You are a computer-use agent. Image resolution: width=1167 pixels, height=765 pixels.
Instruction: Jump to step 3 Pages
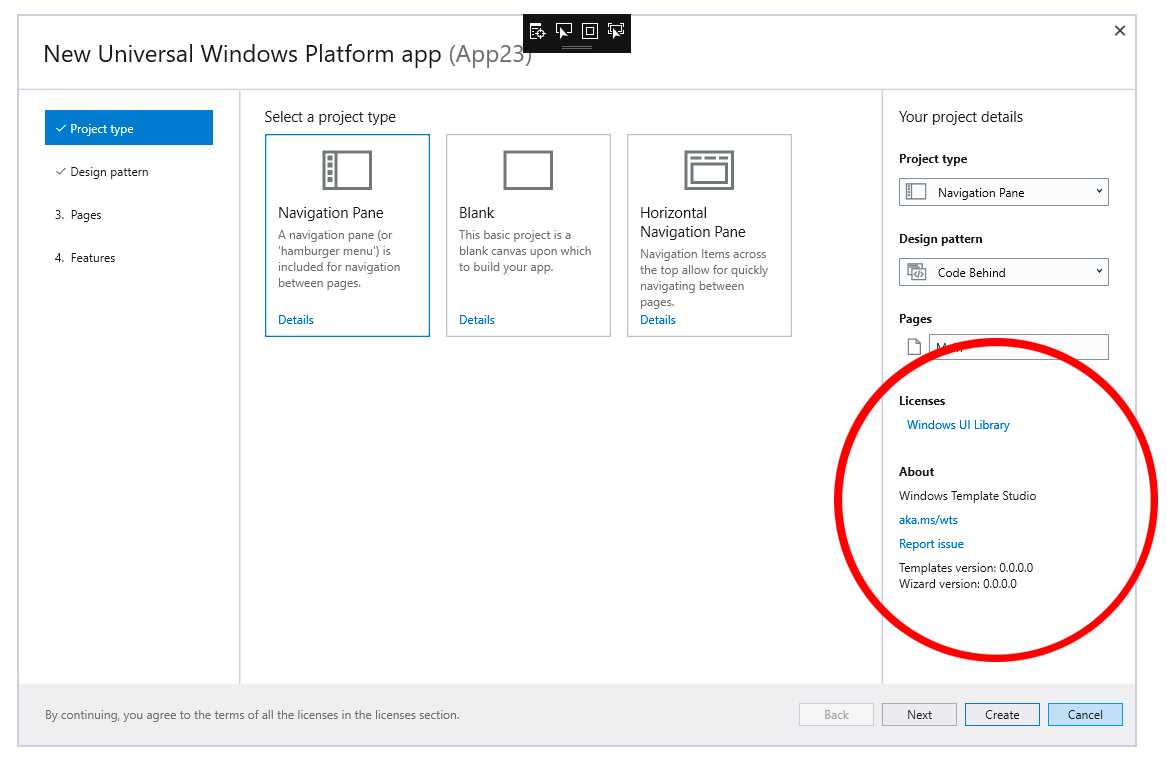tap(78, 215)
